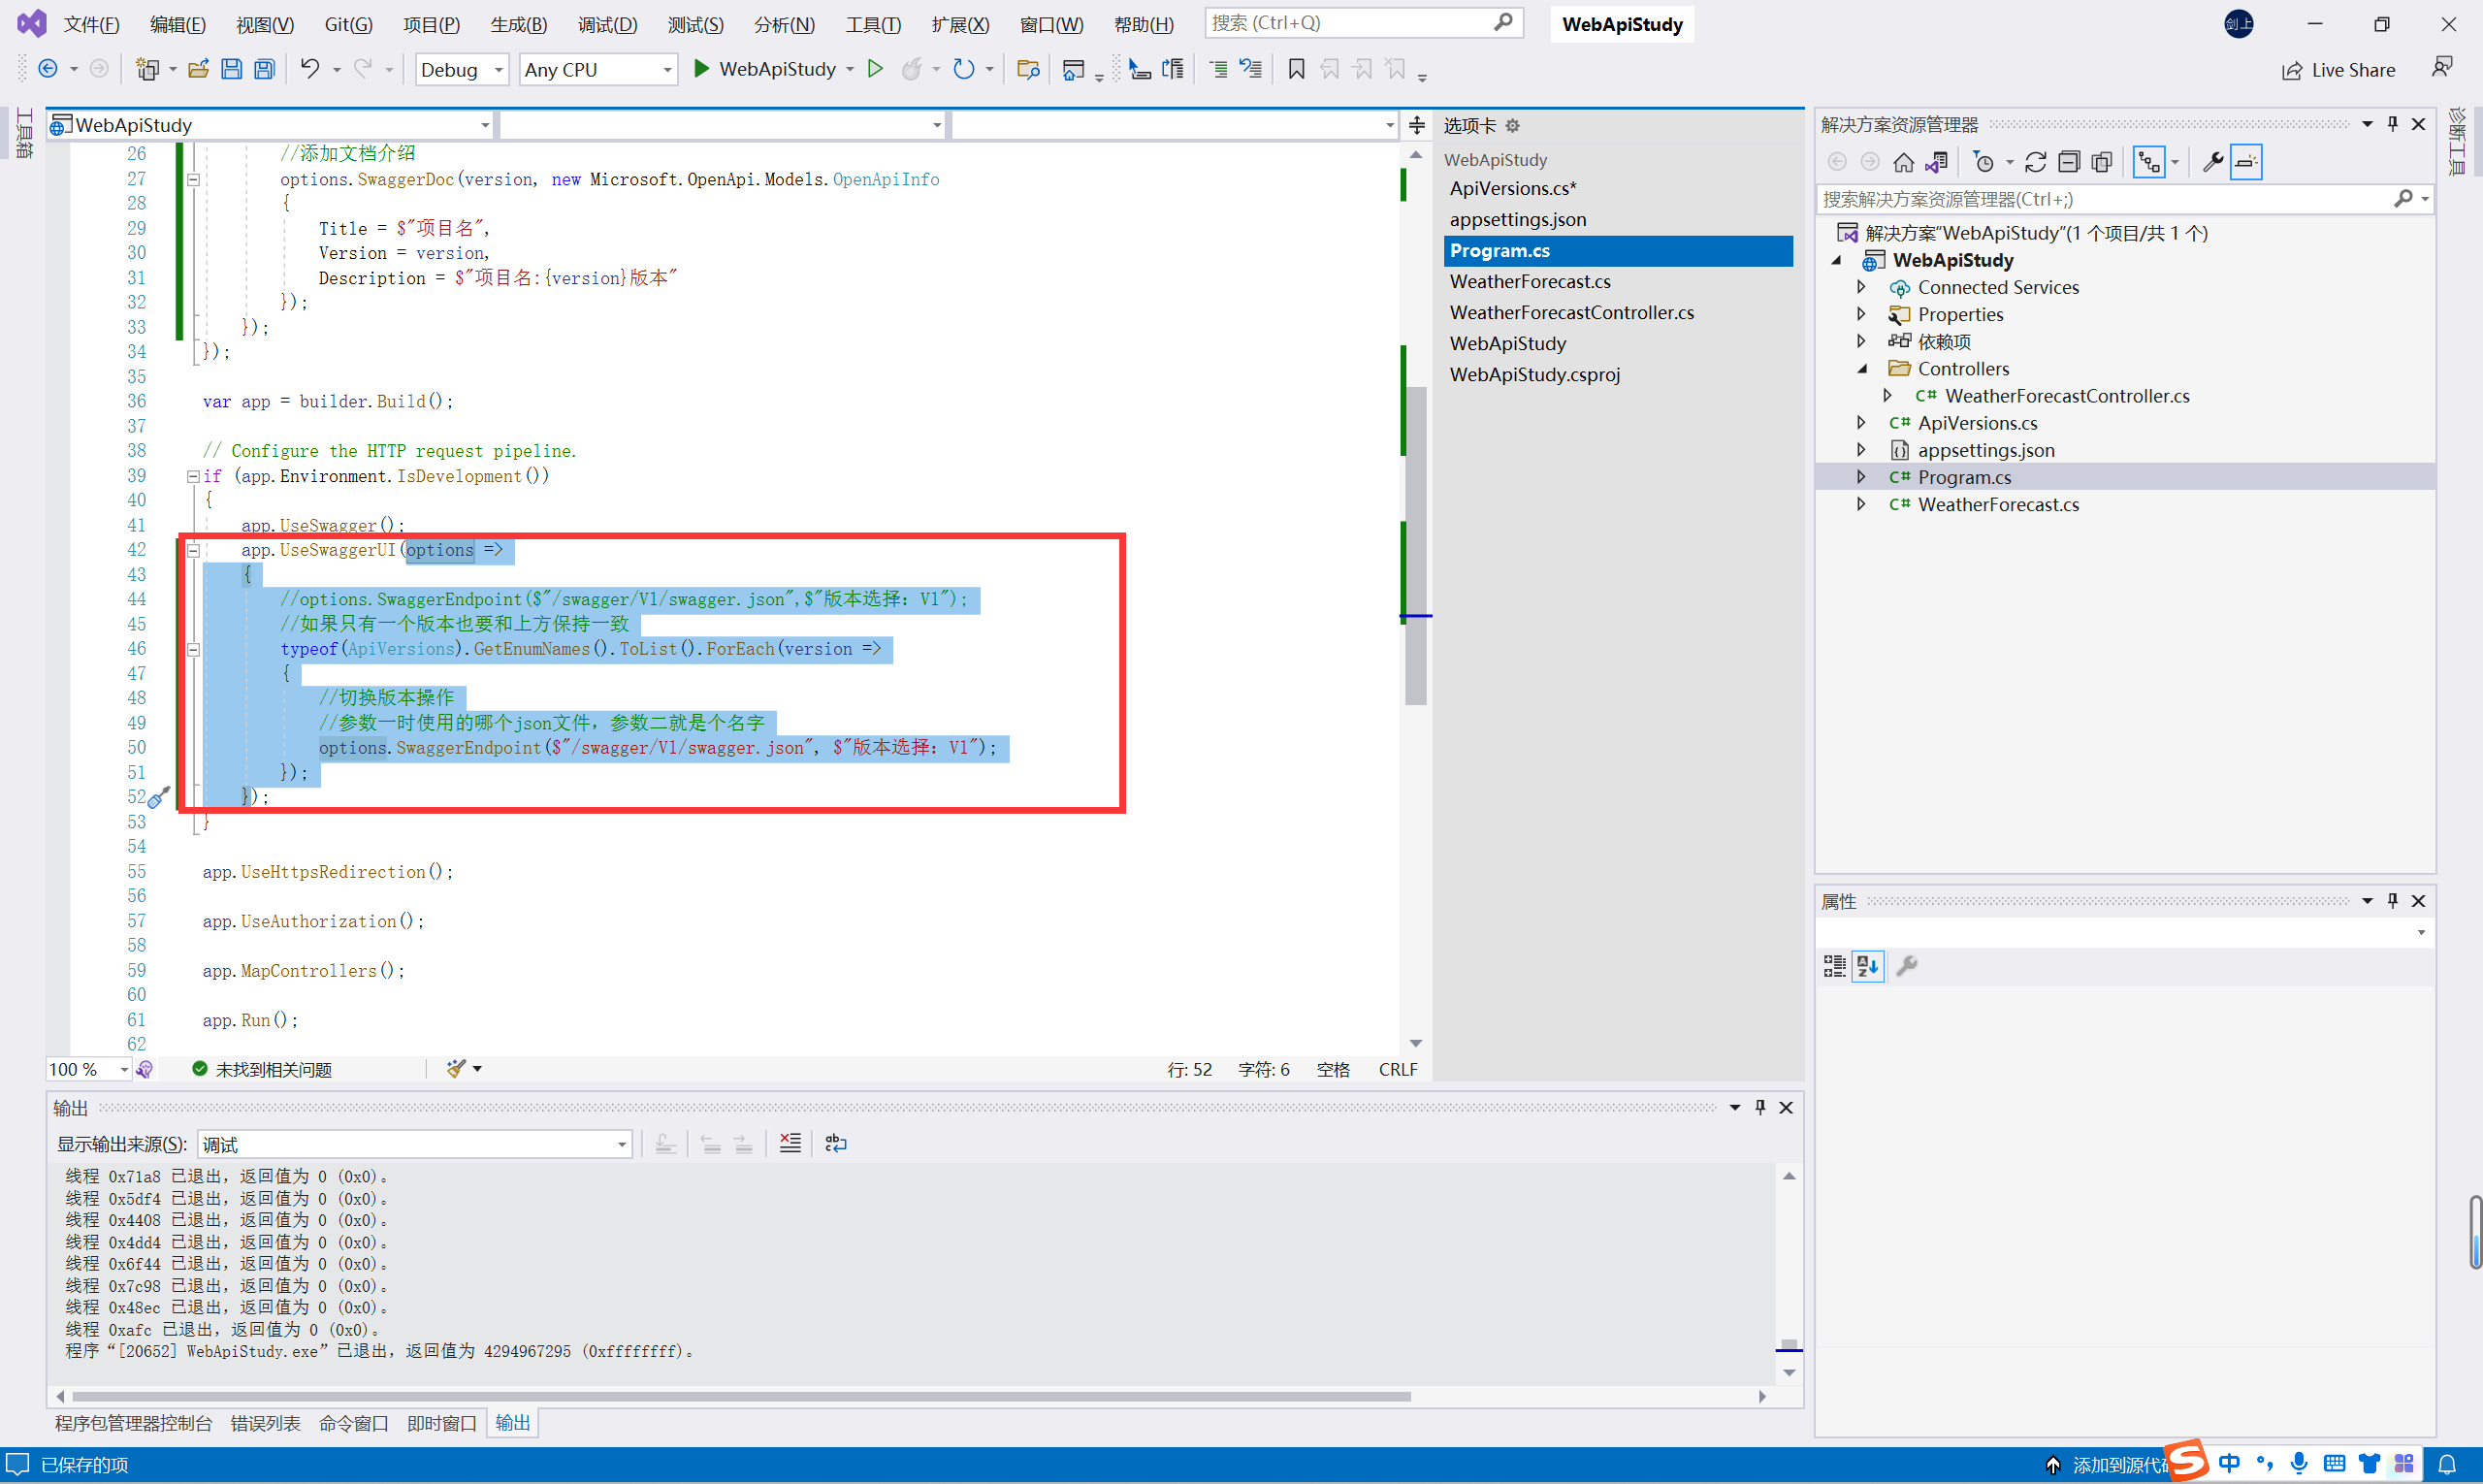Viewport: 2483px width, 1484px height.
Task: Click the Home icon in Solution Explorer
Action: tap(1903, 162)
